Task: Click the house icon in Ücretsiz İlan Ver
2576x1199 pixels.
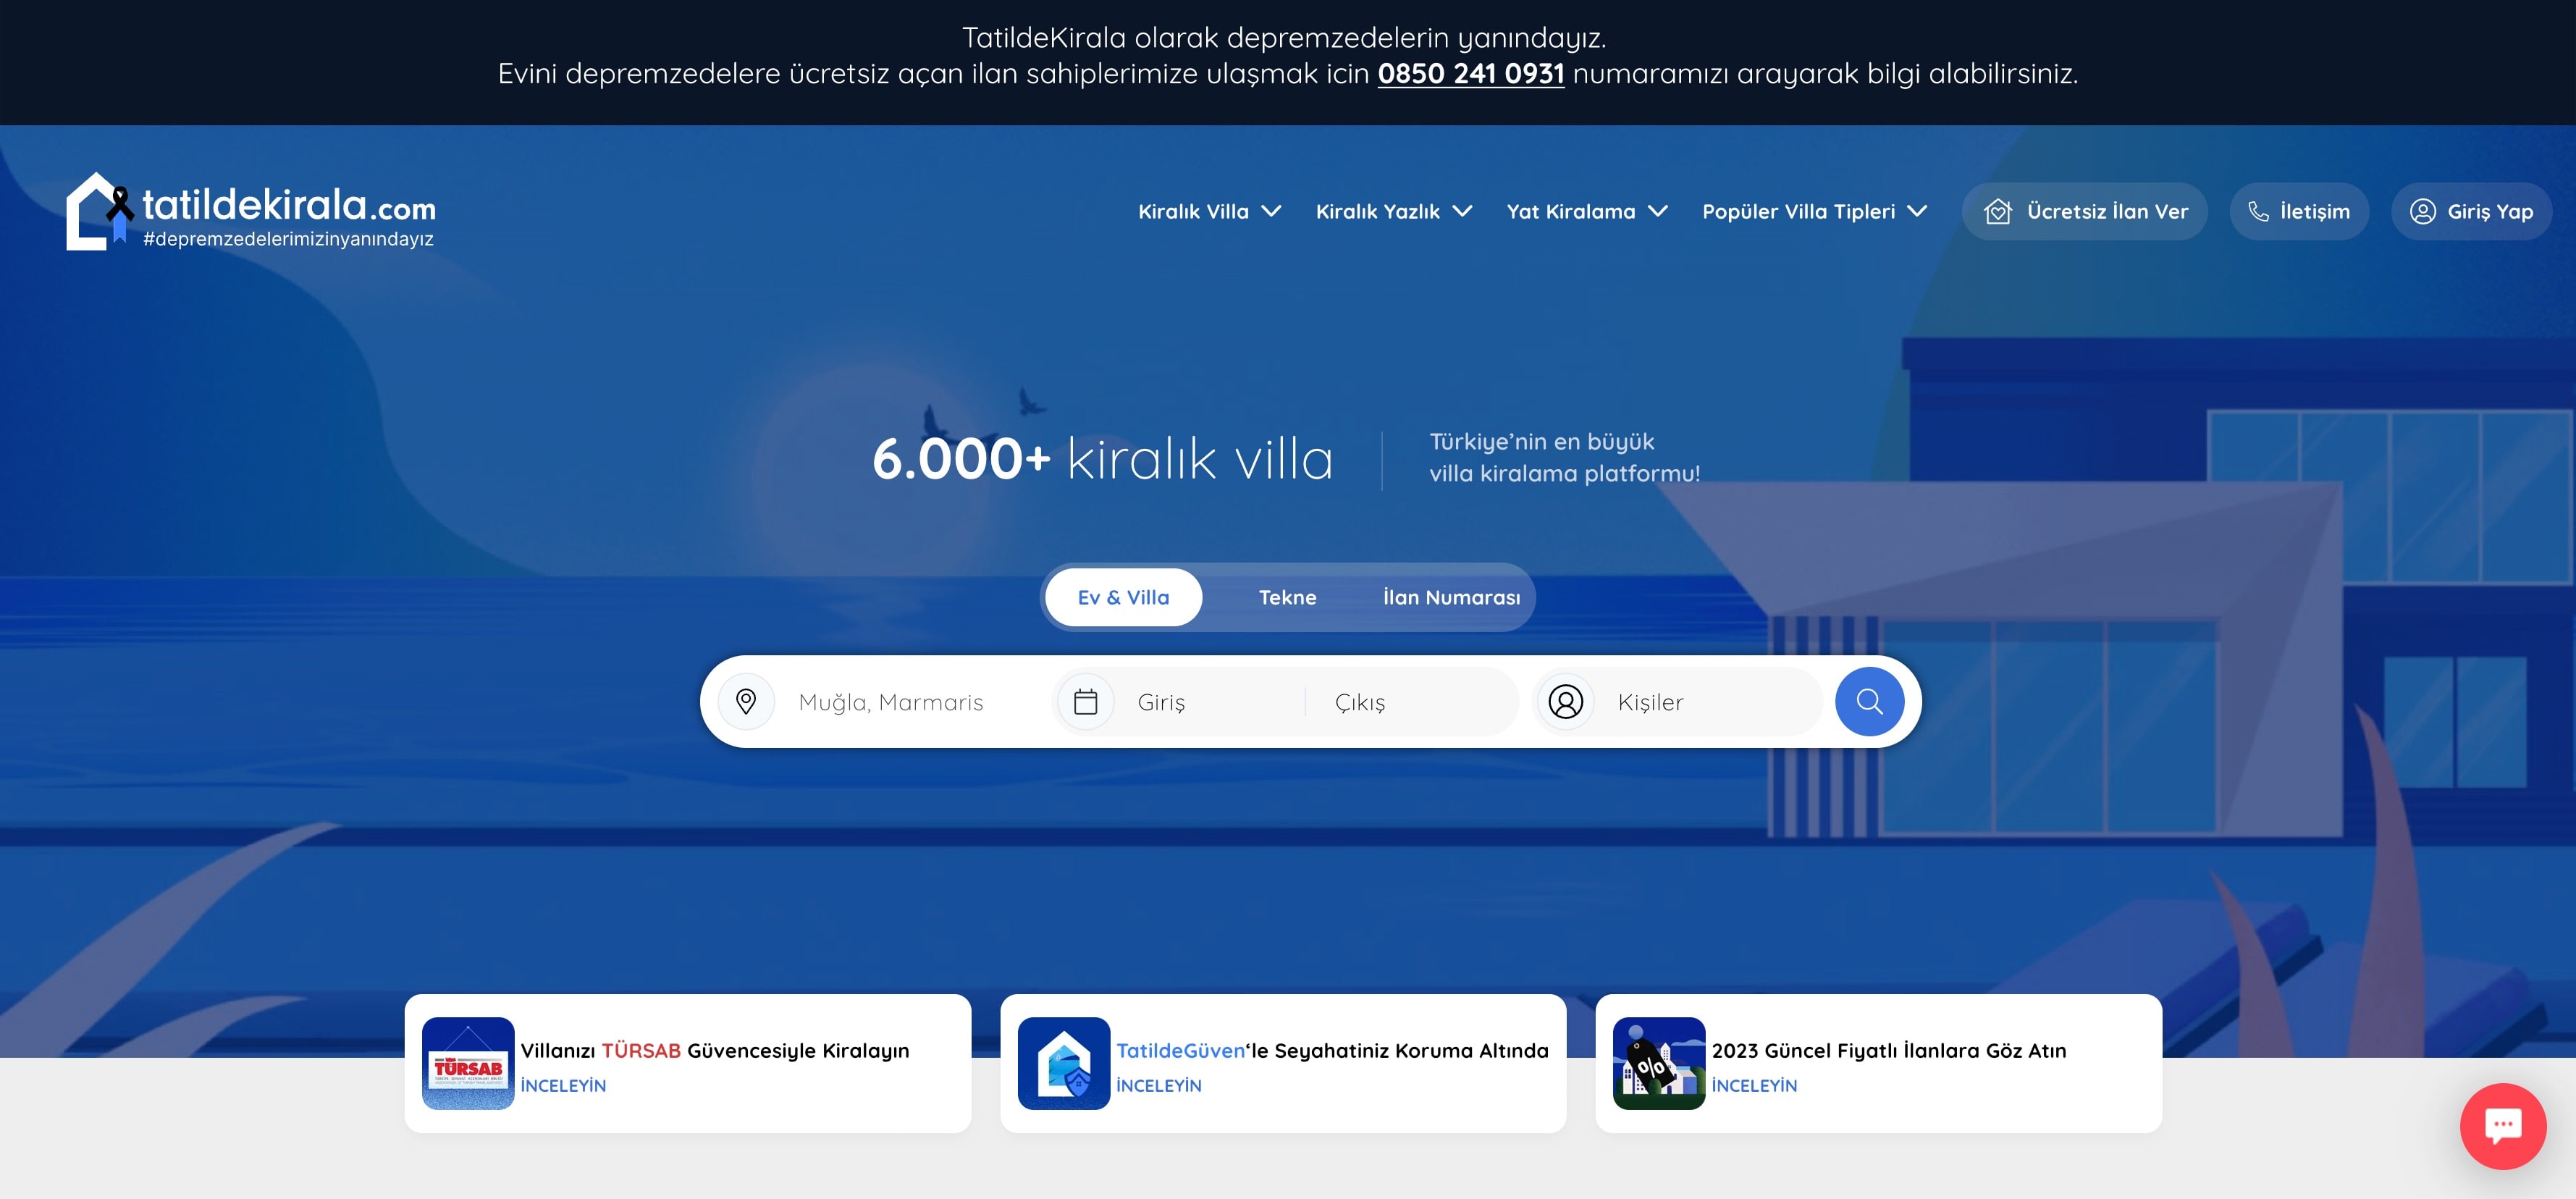Action: [x=1998, y=211]
